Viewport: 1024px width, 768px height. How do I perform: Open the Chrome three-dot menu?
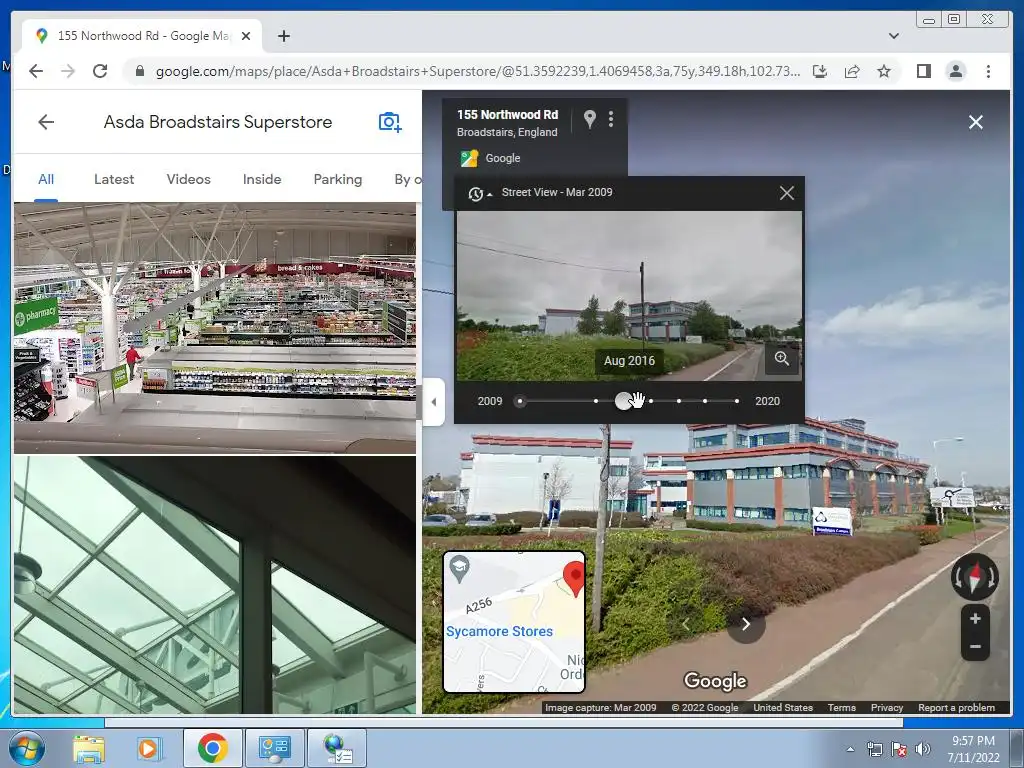pyautogui.click(x=988, y=71)
